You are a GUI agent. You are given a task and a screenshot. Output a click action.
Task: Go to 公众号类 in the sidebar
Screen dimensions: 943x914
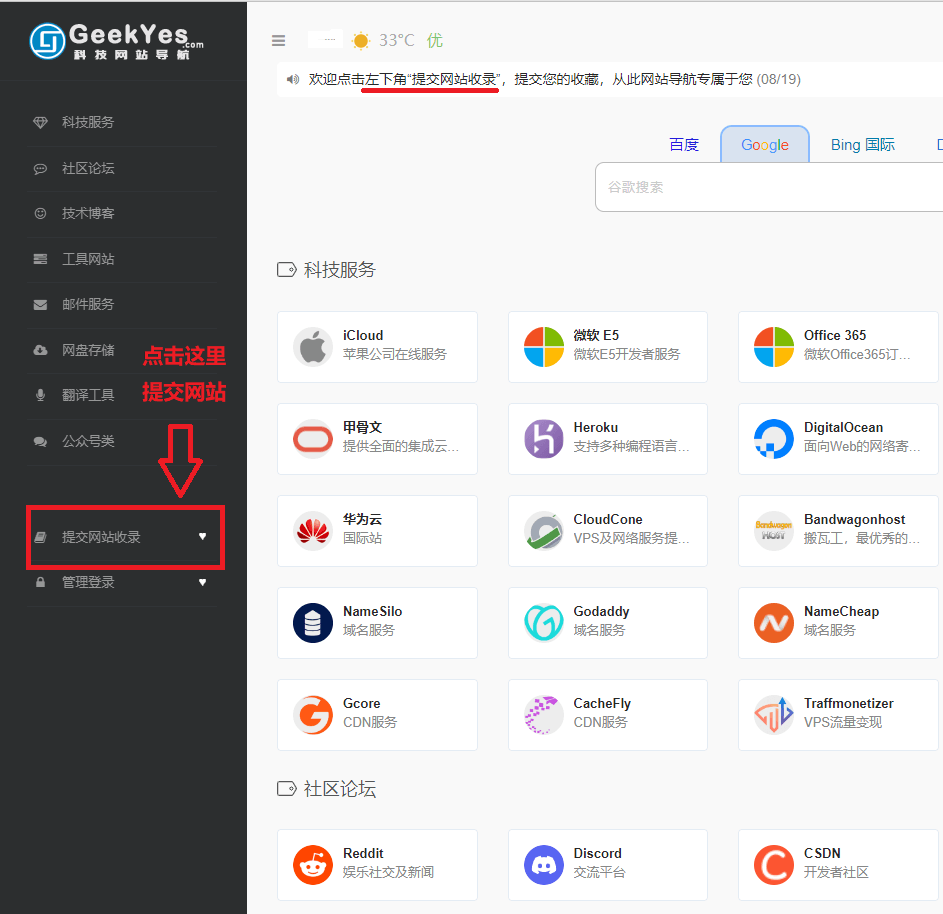(88, 441)
